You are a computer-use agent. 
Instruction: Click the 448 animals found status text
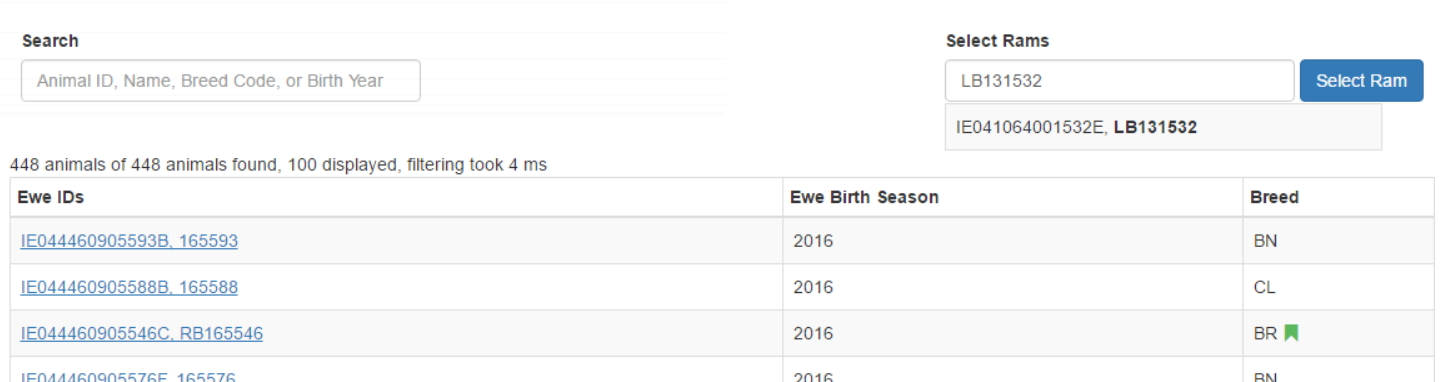(278, 165)
